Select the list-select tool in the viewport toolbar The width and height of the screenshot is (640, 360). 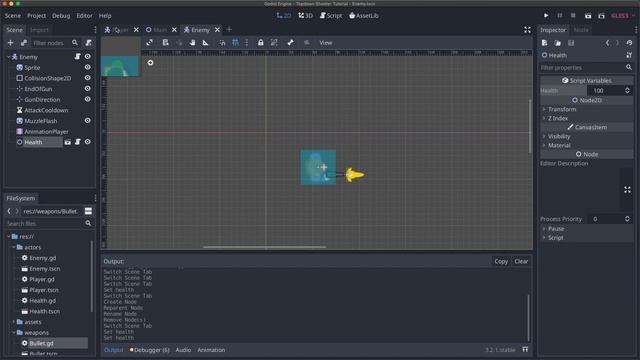tap(165, 42)
